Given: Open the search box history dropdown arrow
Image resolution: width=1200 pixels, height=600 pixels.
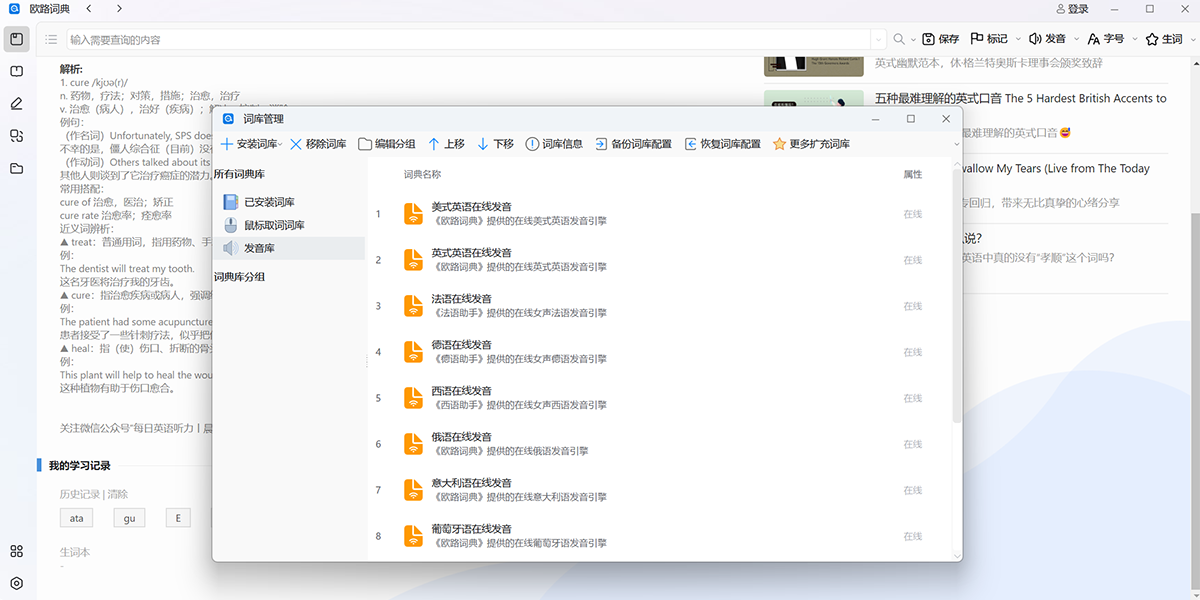Looking at the screenshot, I should pos(878,39).
